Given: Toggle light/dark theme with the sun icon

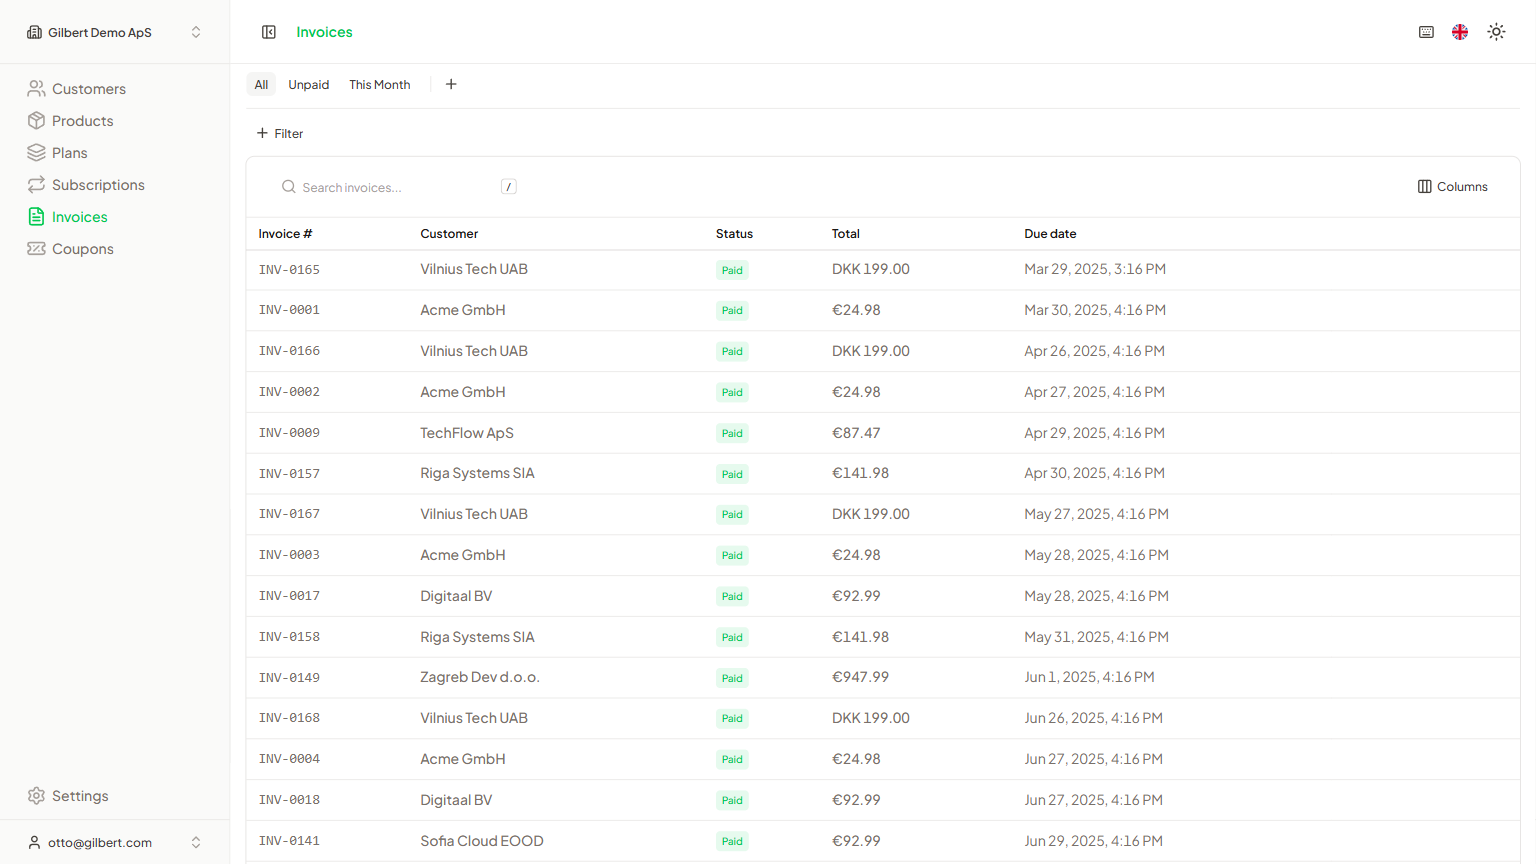Looking at the screenshot, I should point(1495,31).
